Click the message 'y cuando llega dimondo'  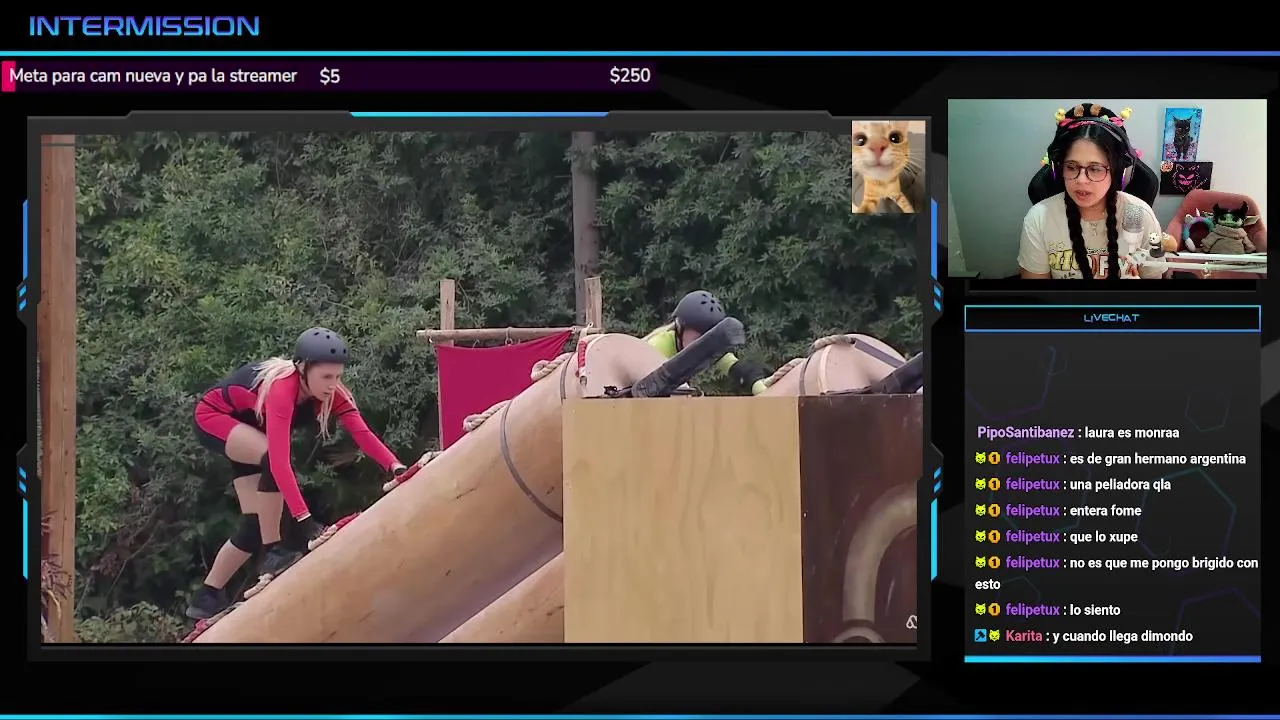pyautogui.click(x=1123, y=636)
